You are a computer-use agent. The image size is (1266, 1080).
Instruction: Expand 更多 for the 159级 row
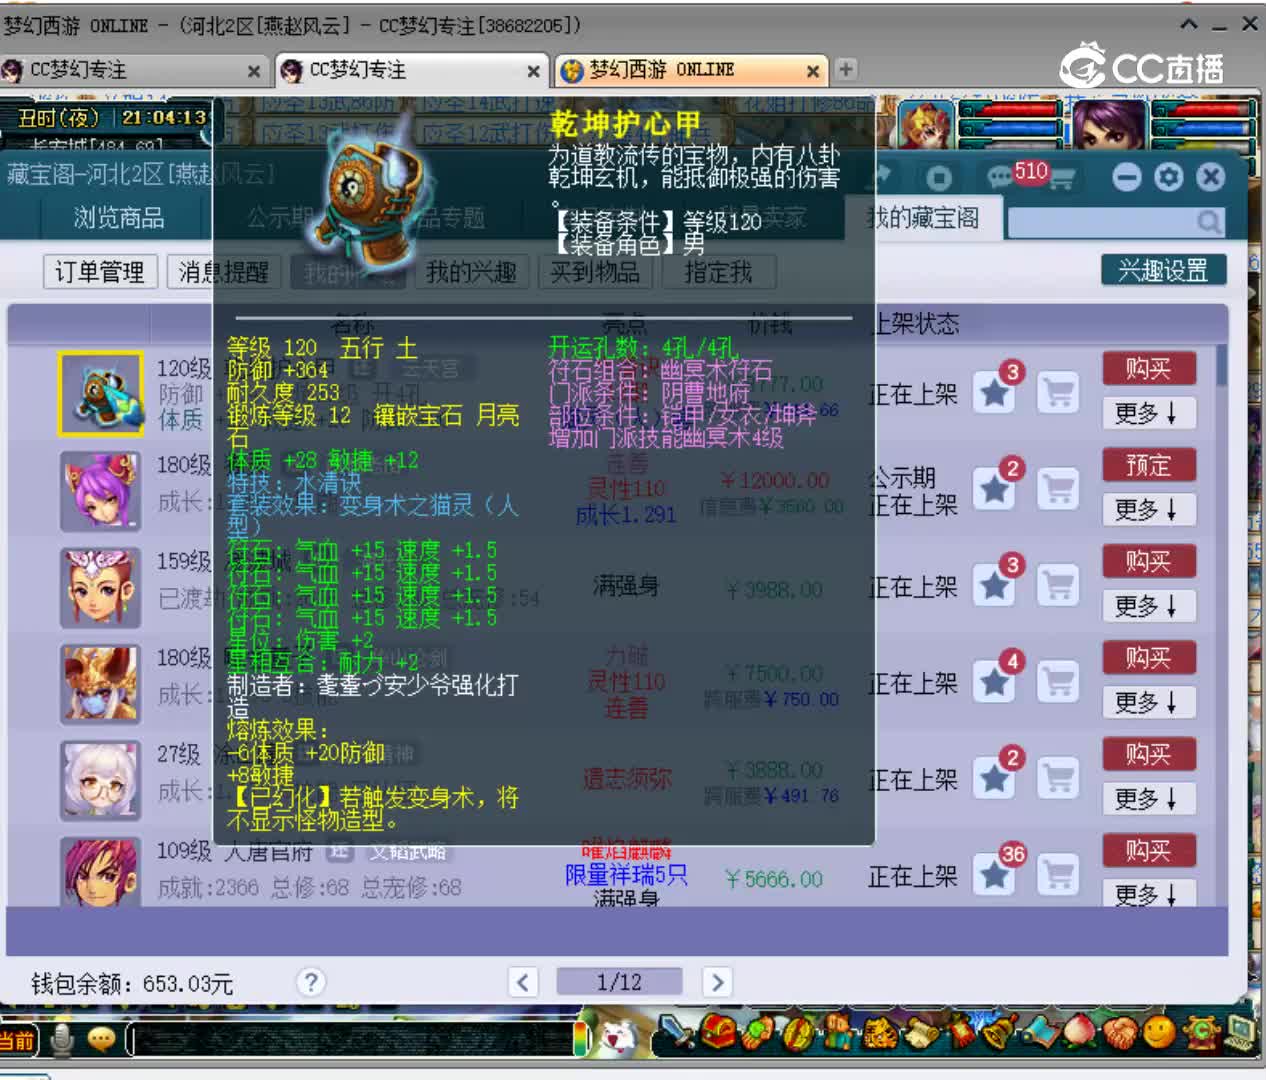[1147, 606]
